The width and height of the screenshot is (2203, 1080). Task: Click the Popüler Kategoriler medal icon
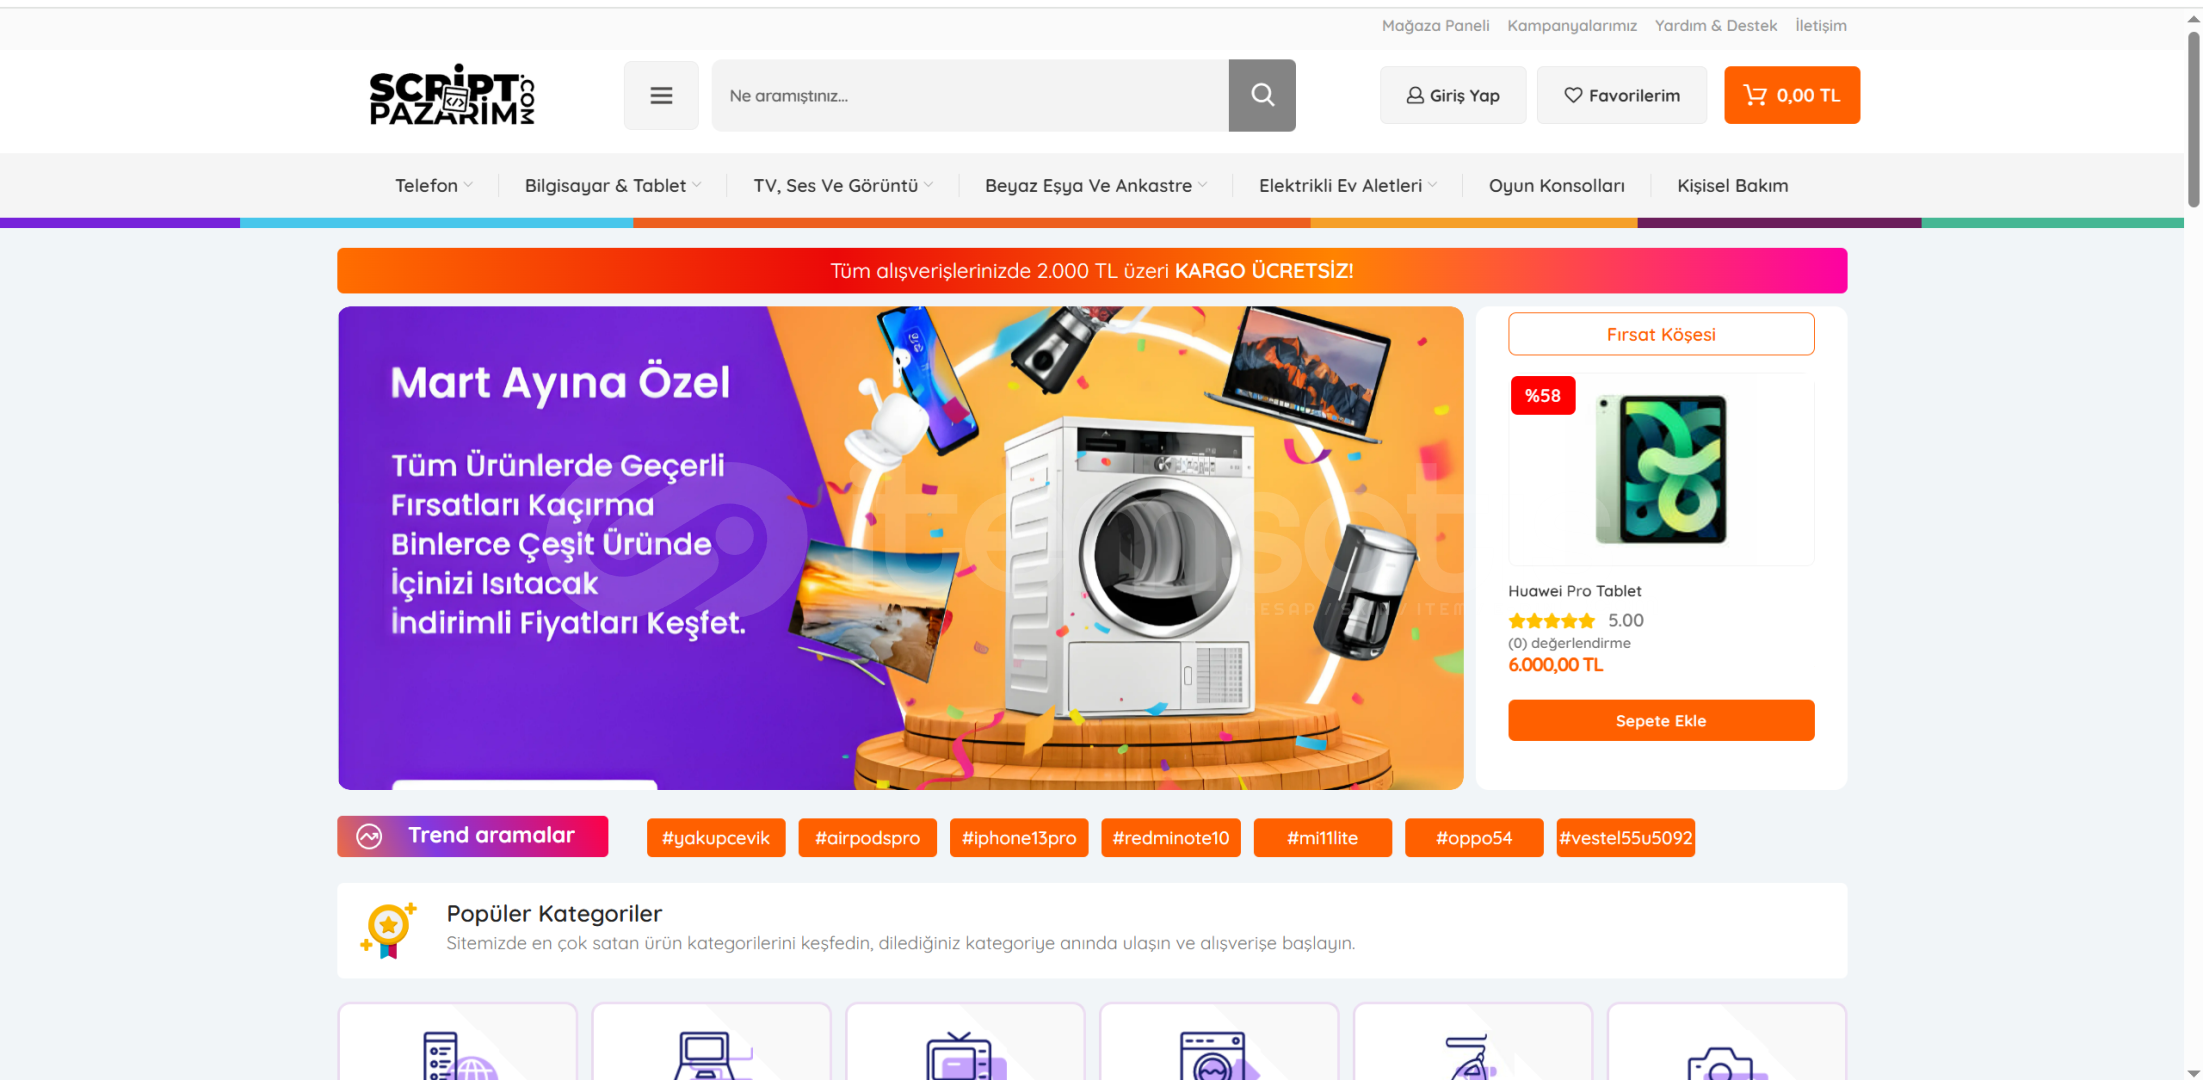coord(388,930)
